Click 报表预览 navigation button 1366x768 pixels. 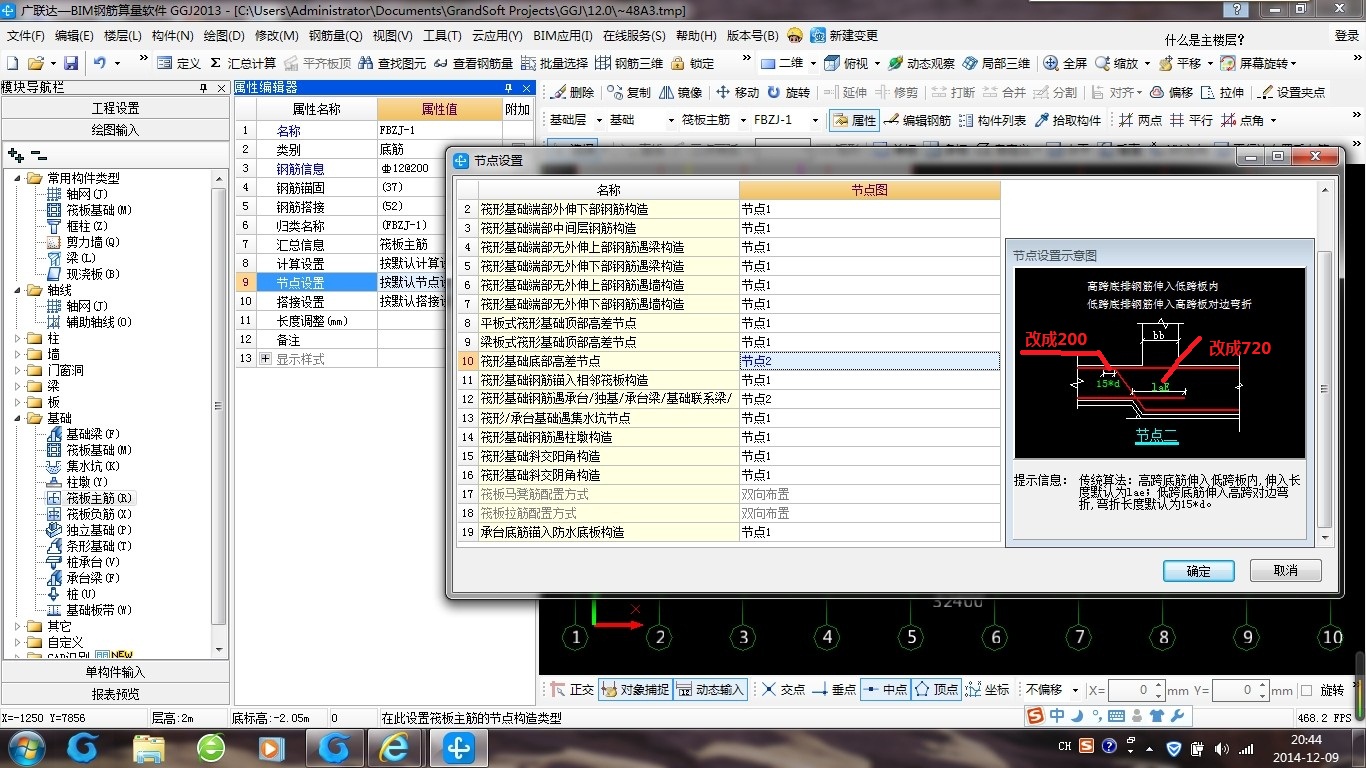(x=115, y=693)
